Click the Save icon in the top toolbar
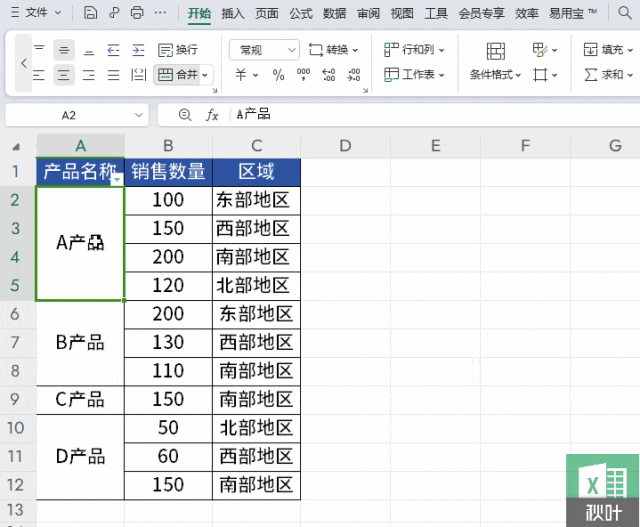 click(x=90, y=13)
